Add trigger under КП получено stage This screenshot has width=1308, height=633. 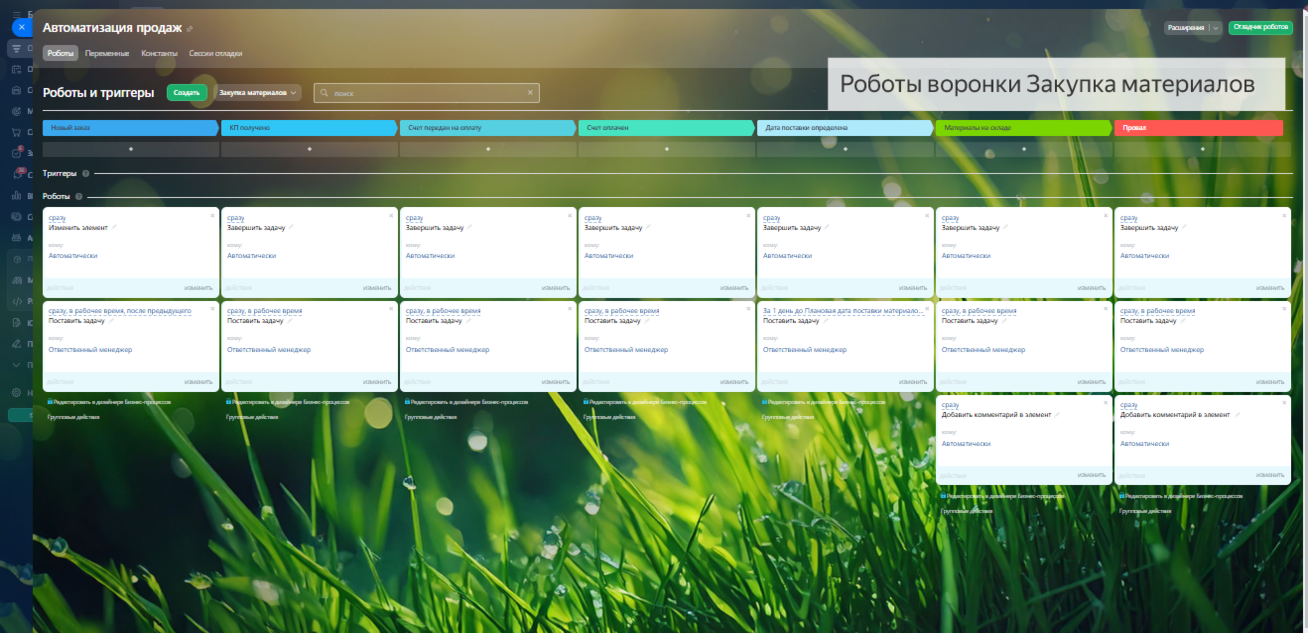309,149
